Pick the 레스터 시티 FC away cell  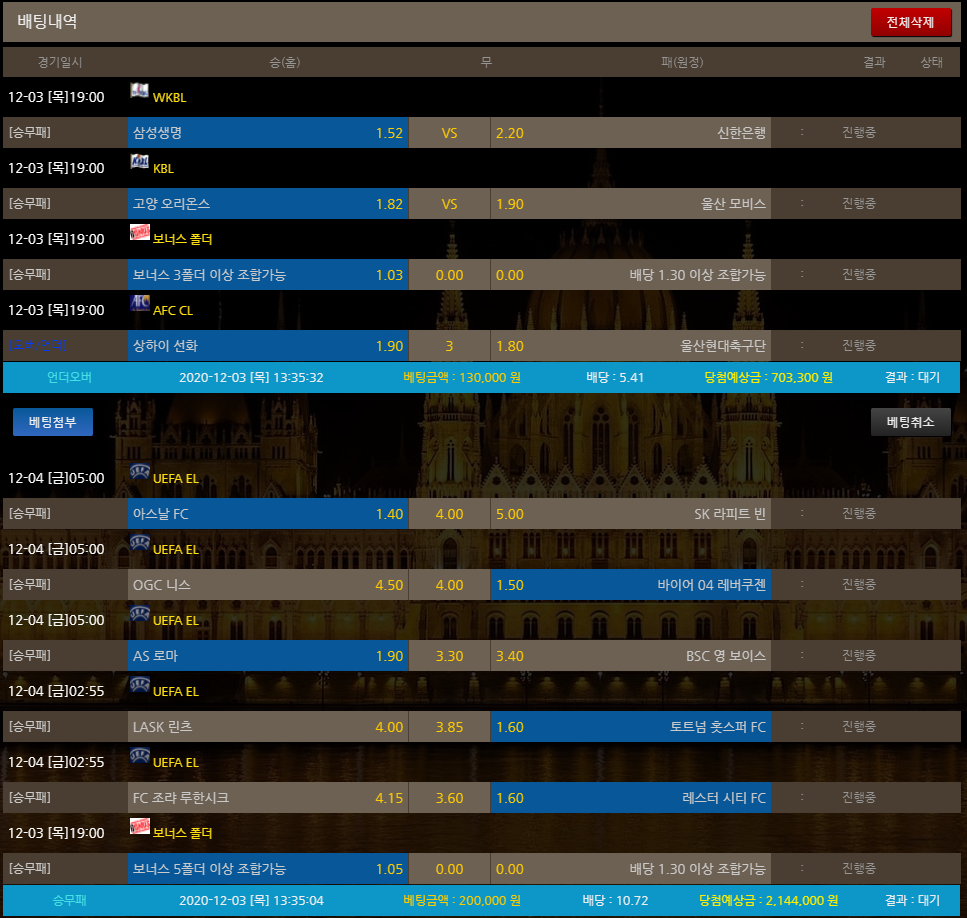pos(630,798)
